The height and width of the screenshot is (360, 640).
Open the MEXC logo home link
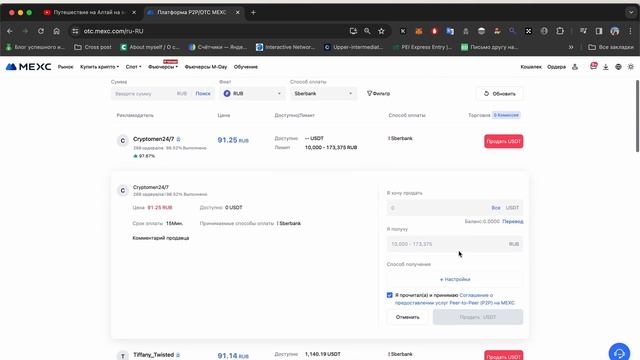tap(28, 67)
